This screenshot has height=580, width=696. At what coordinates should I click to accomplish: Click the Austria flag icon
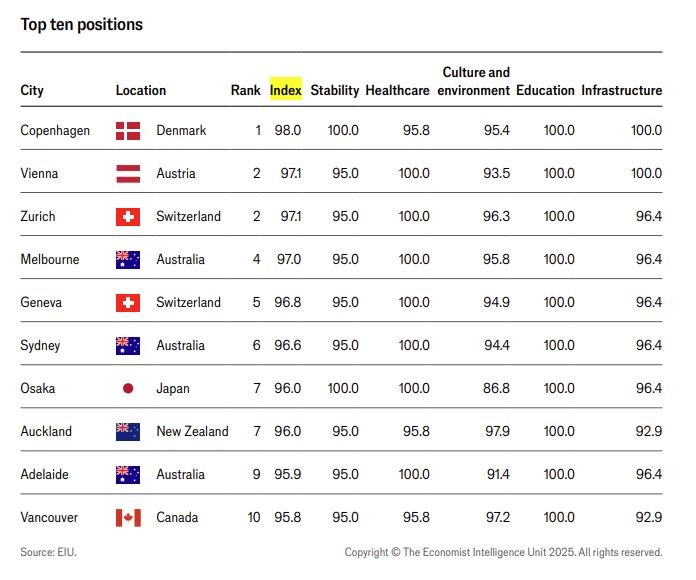click(x=128, y=173)
